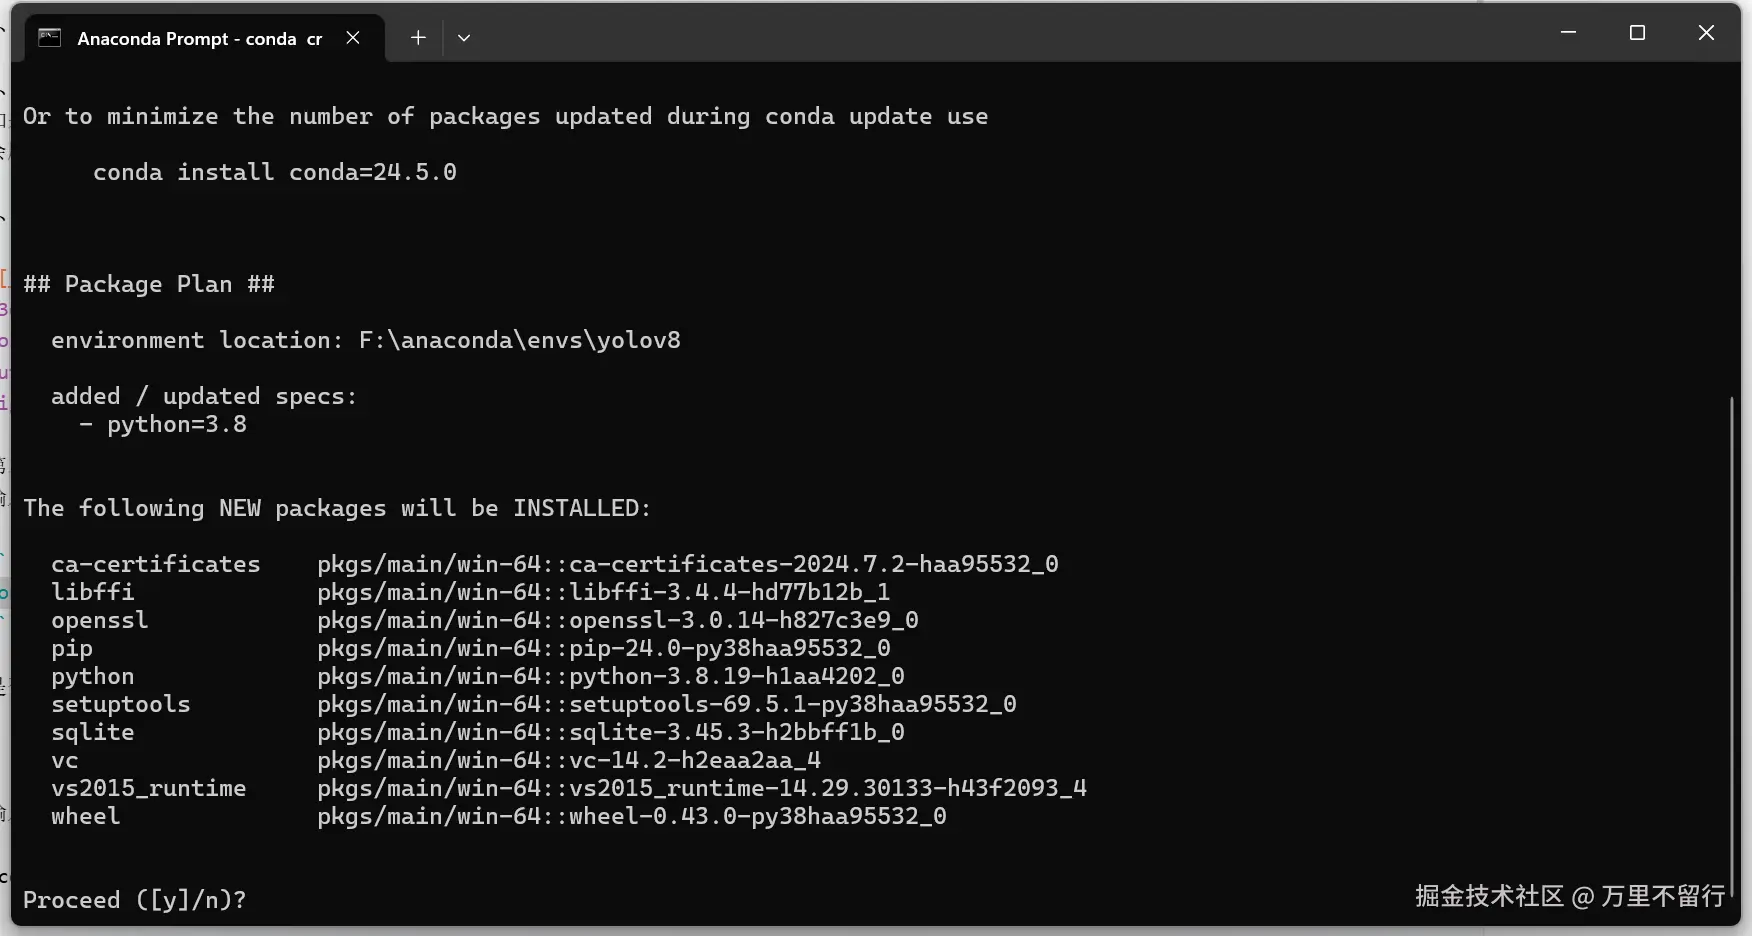The height and width of the screenshot is (936, 1752).
Task: Close the Anaconda Prompt tab
Action: (353, 38)
